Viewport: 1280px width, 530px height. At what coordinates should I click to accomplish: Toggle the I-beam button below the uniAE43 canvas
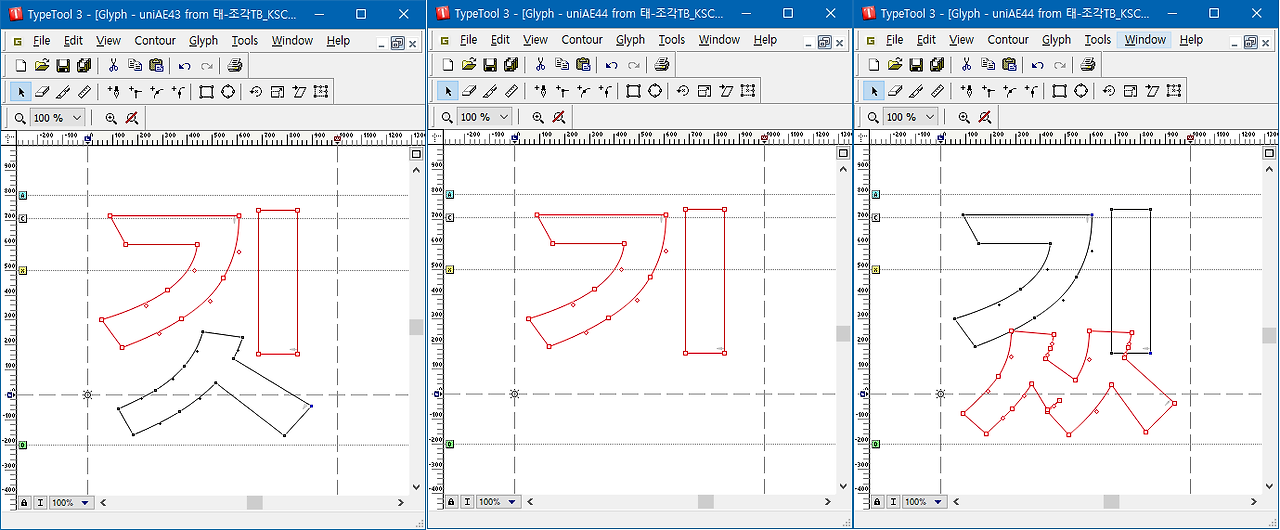[x=39, y=502]
